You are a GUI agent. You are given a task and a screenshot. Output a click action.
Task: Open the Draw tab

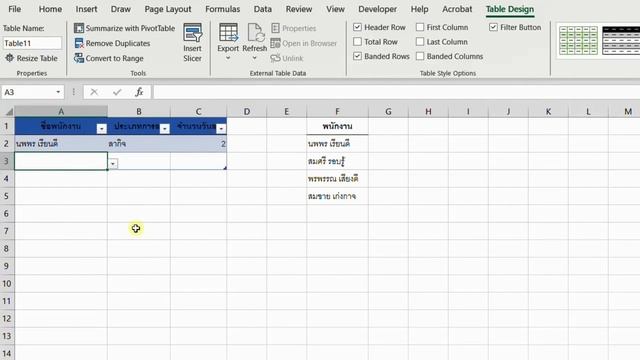[x=121, y=9]
